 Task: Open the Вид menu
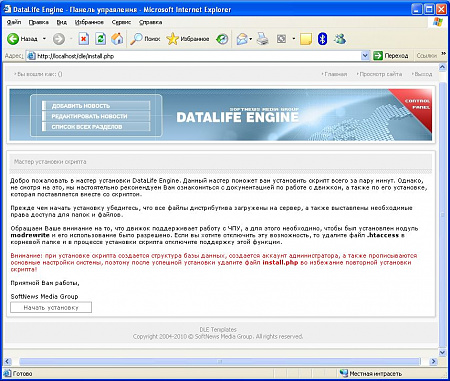[x=62, y=22]
